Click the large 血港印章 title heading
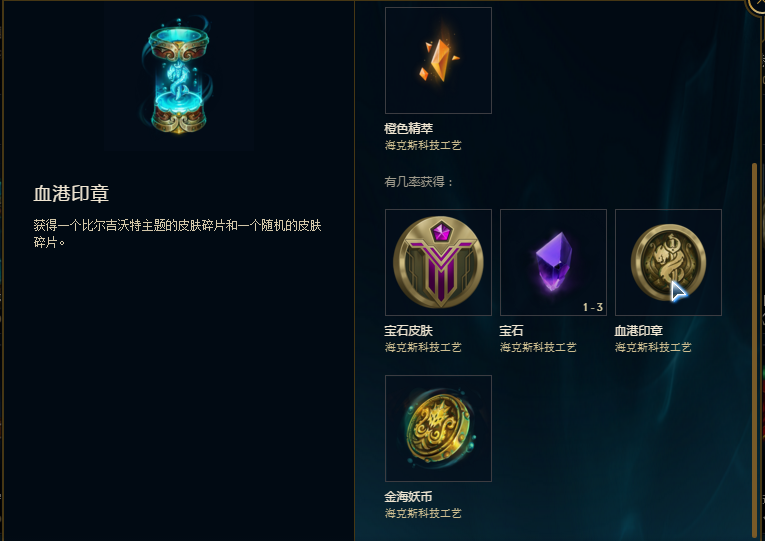Viewport: 765px width, 541px height. [x=71, y=194]
